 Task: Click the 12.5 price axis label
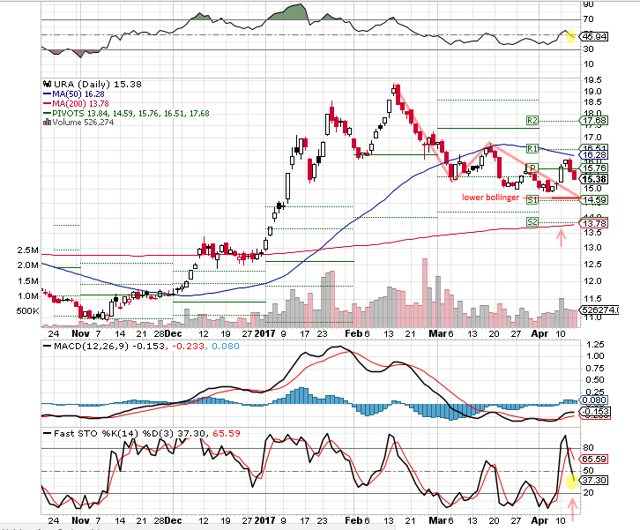(x=592, y=265)
